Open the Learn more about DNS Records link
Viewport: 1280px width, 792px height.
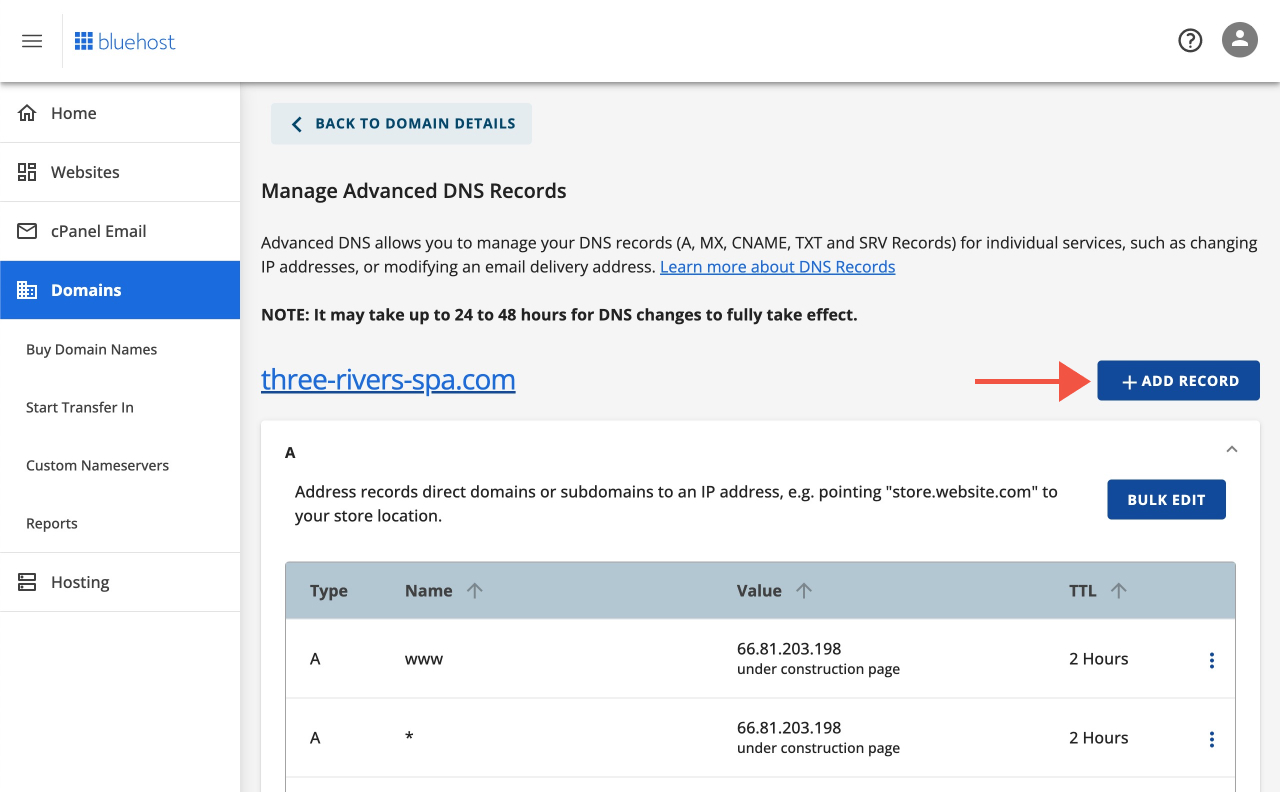click(x=777, y=266)
